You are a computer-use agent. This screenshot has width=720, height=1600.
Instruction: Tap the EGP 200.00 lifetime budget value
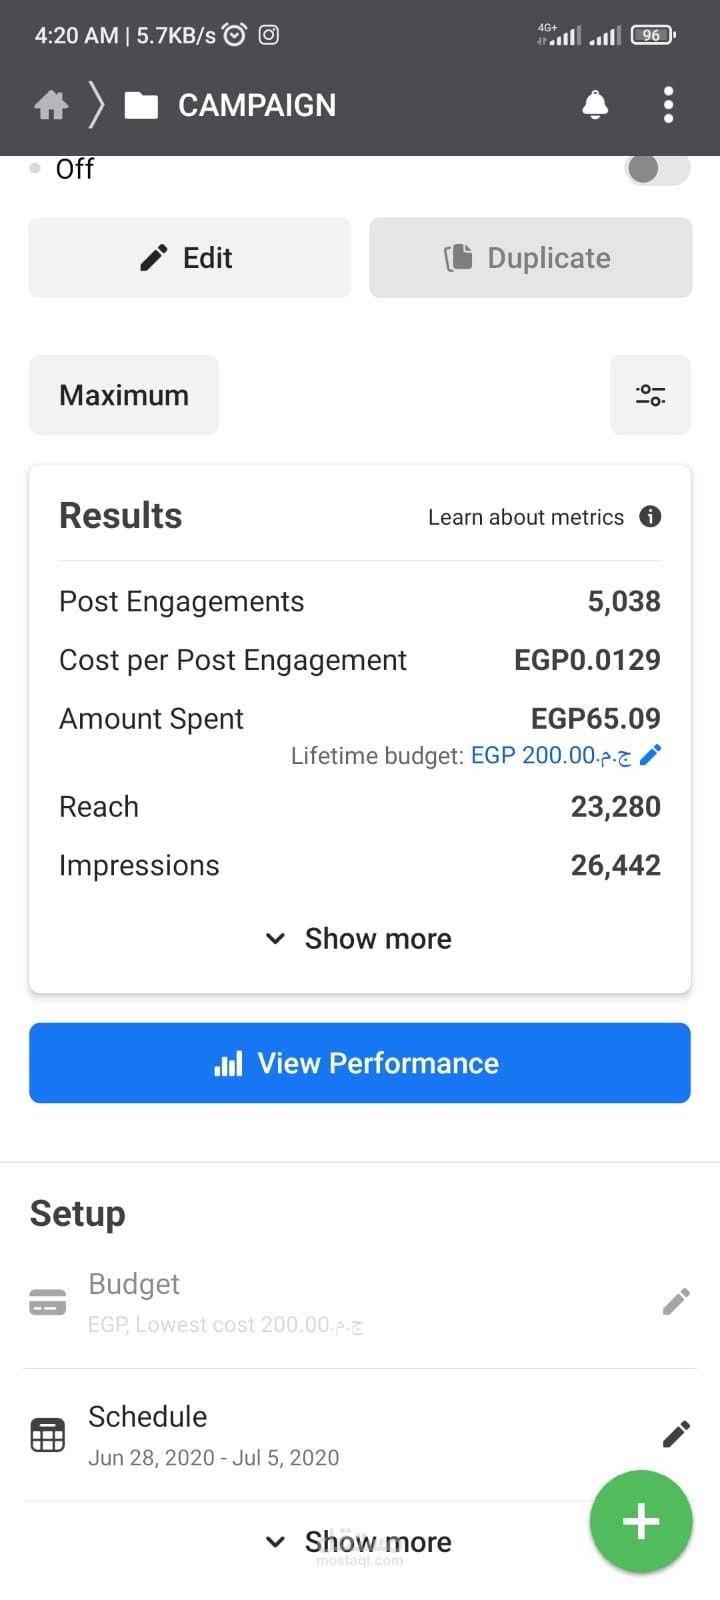point(550,755)
